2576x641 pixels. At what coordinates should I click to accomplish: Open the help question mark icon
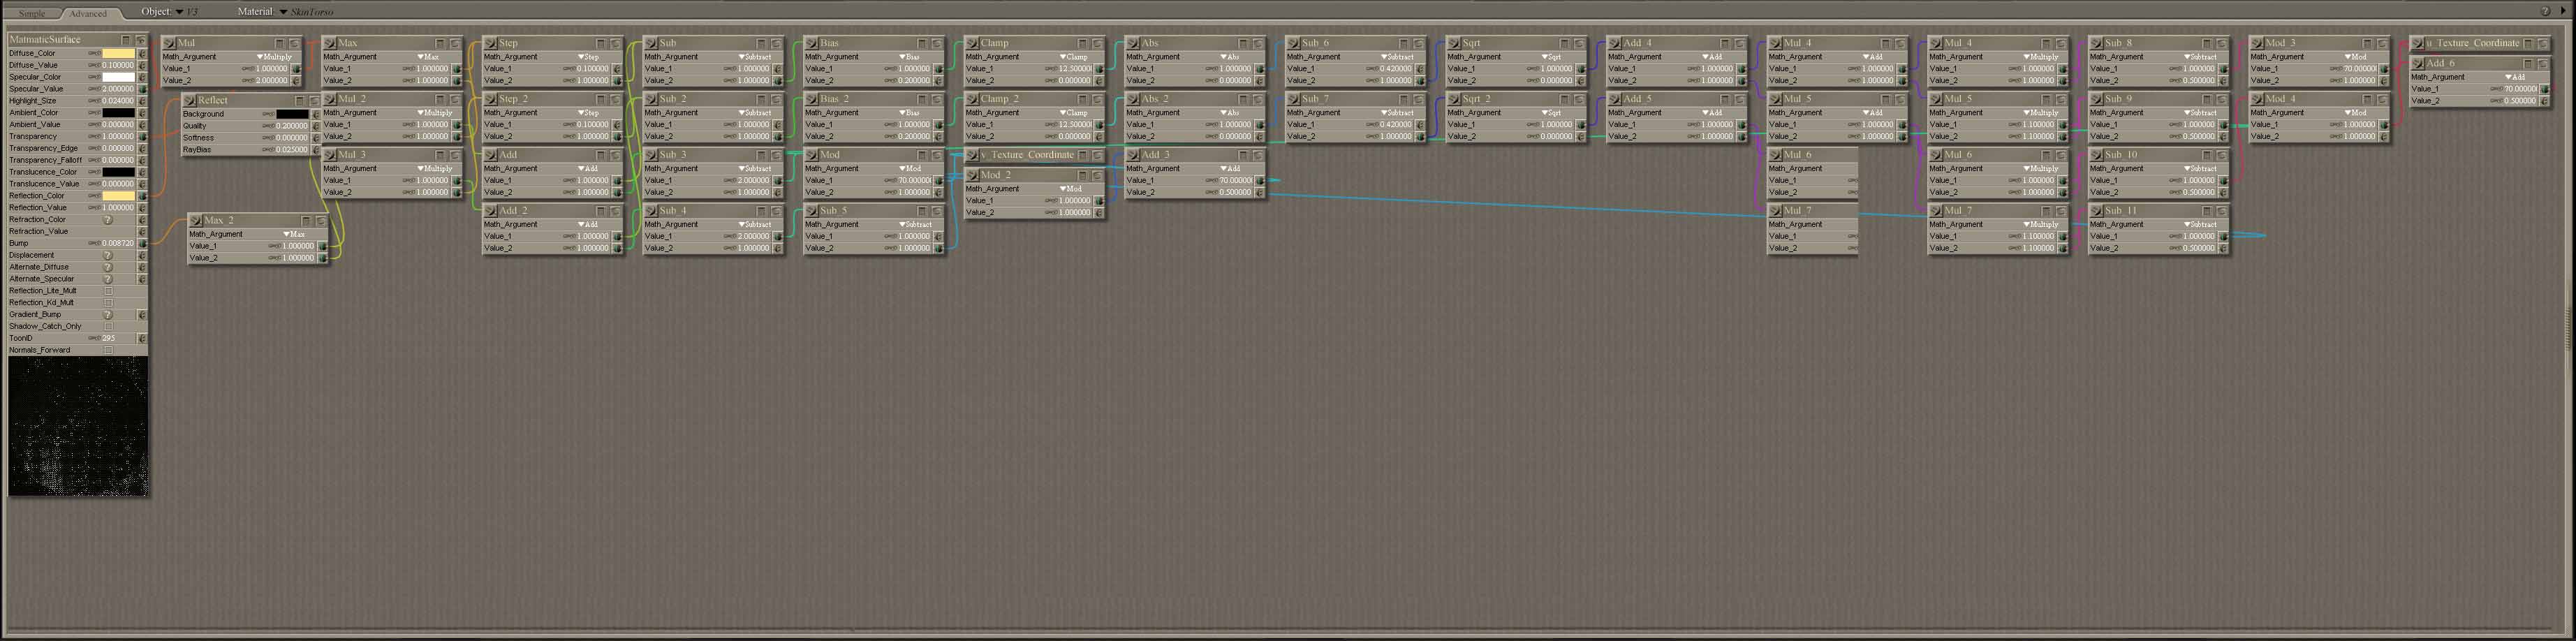coord(2545,11)
